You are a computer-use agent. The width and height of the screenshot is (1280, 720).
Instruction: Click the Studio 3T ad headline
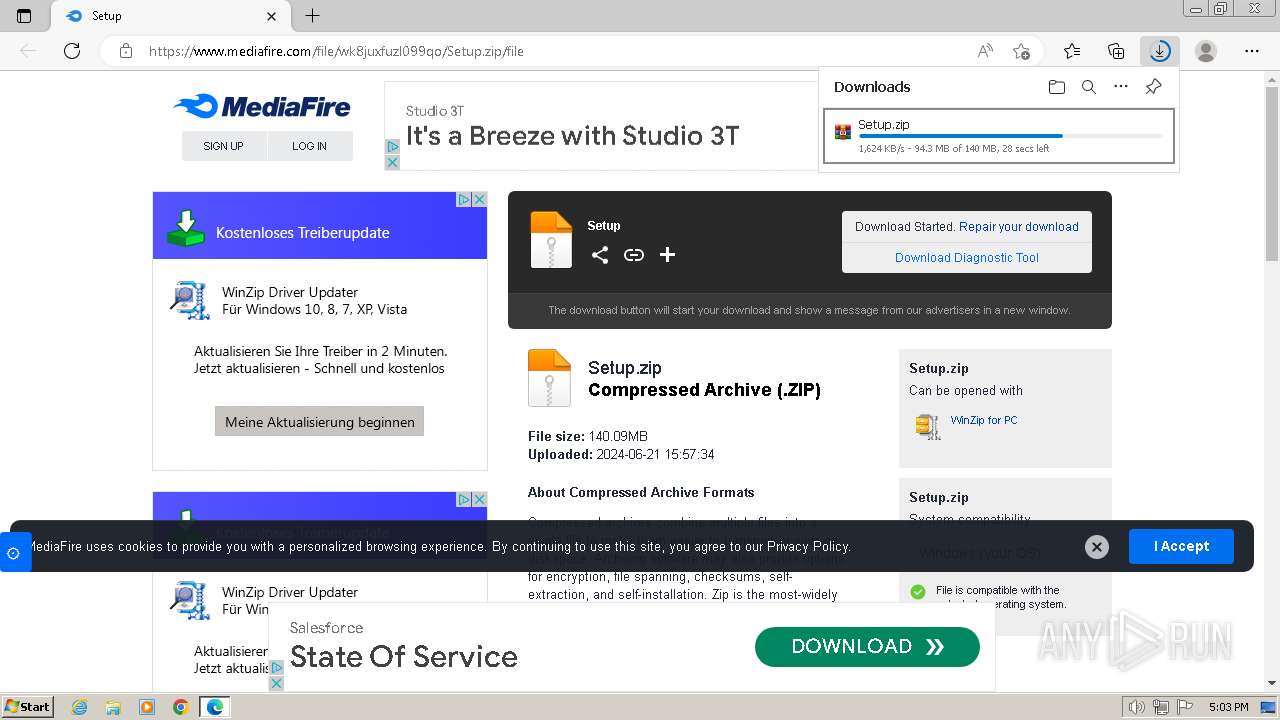point(572,136)
